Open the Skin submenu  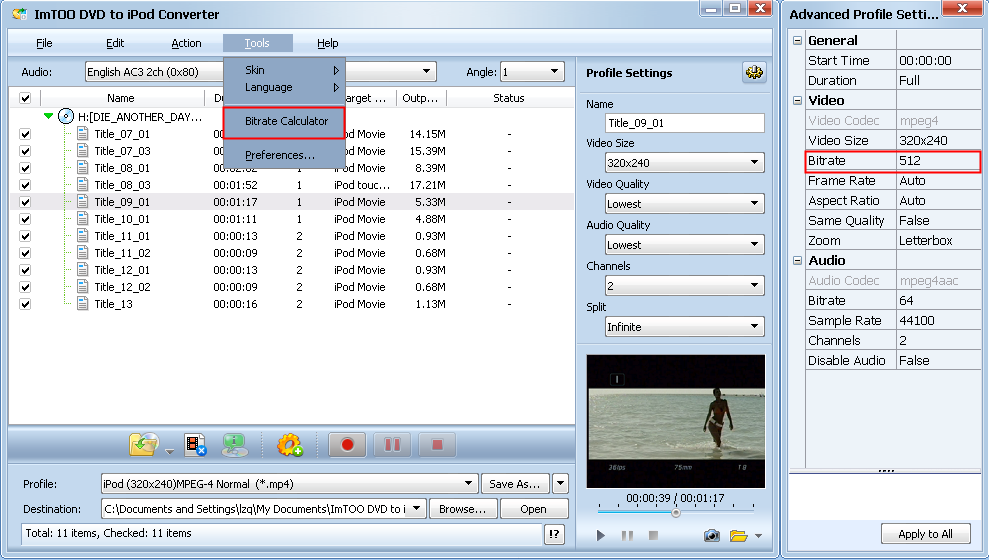(284, 70)
